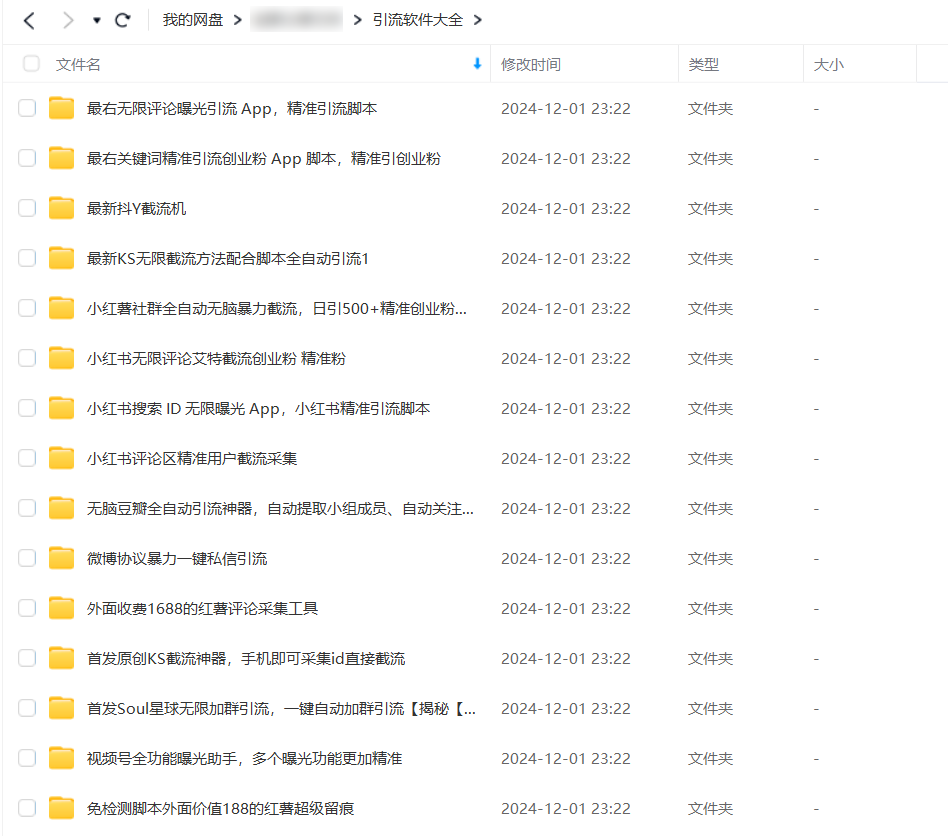Image resolution: width=948 pixels, height=836 pixels.
Task: Select folder name 外面收费1688的红薯评论采集工具
Action: point(202,609)
